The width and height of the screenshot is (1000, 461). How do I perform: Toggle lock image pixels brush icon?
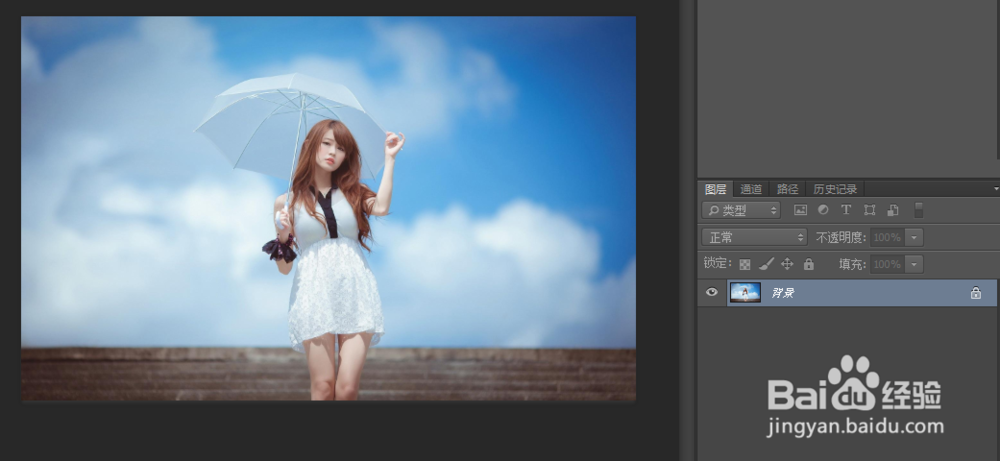[x=766, y=264]
